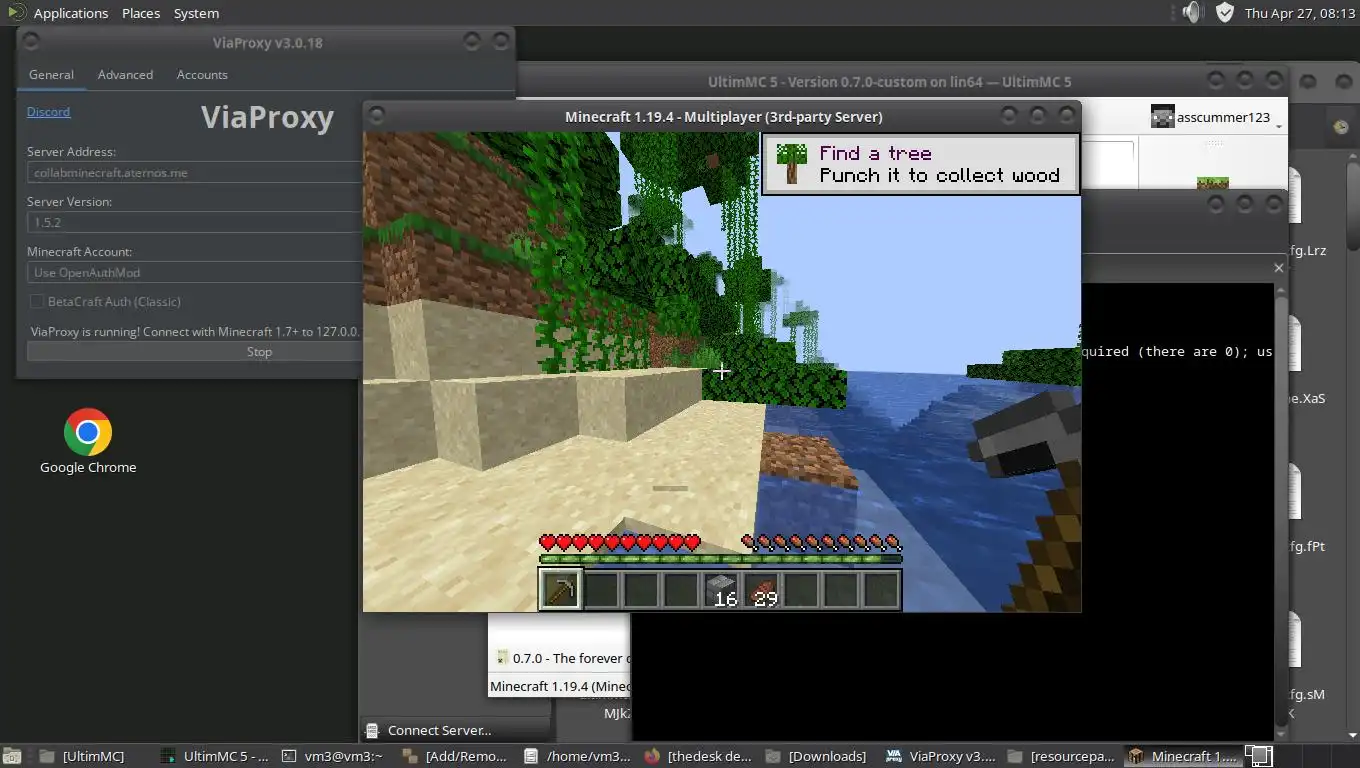The image size is (1360, 768).
Task: Switch to the [thedesk de... taskbar entry
Action: click(699, 756)
